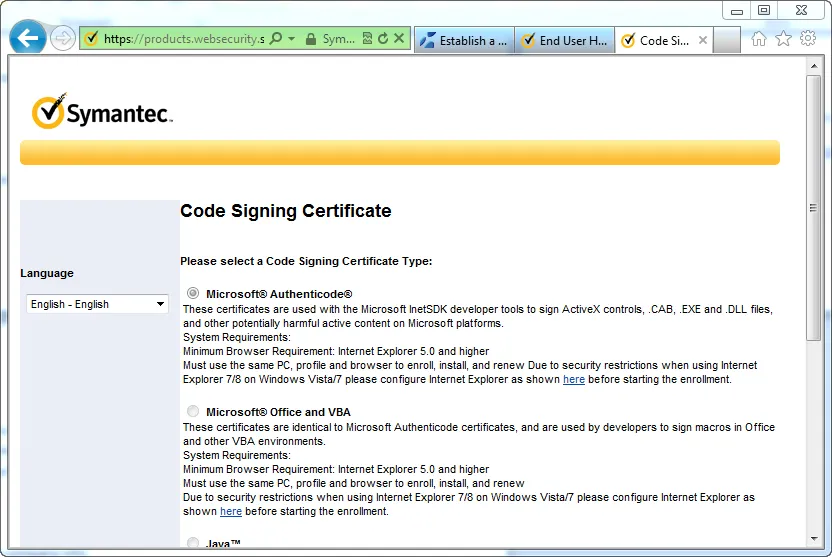Open a new blank tab
This screenshot has width=832, height=557.
726,40
